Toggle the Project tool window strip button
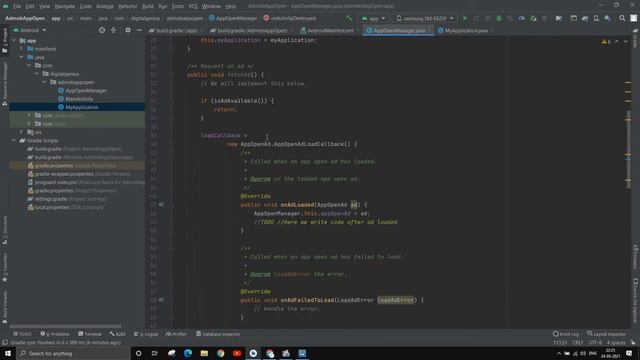The image size is (640, 360). [4, 40]
